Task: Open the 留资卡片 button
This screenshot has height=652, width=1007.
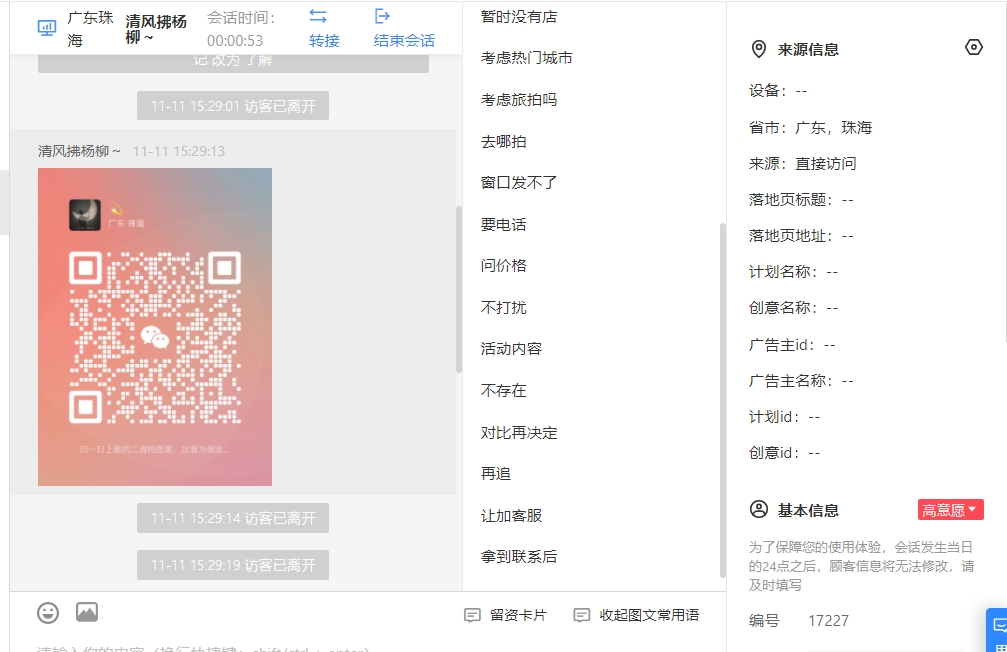Action: point(505,615)
